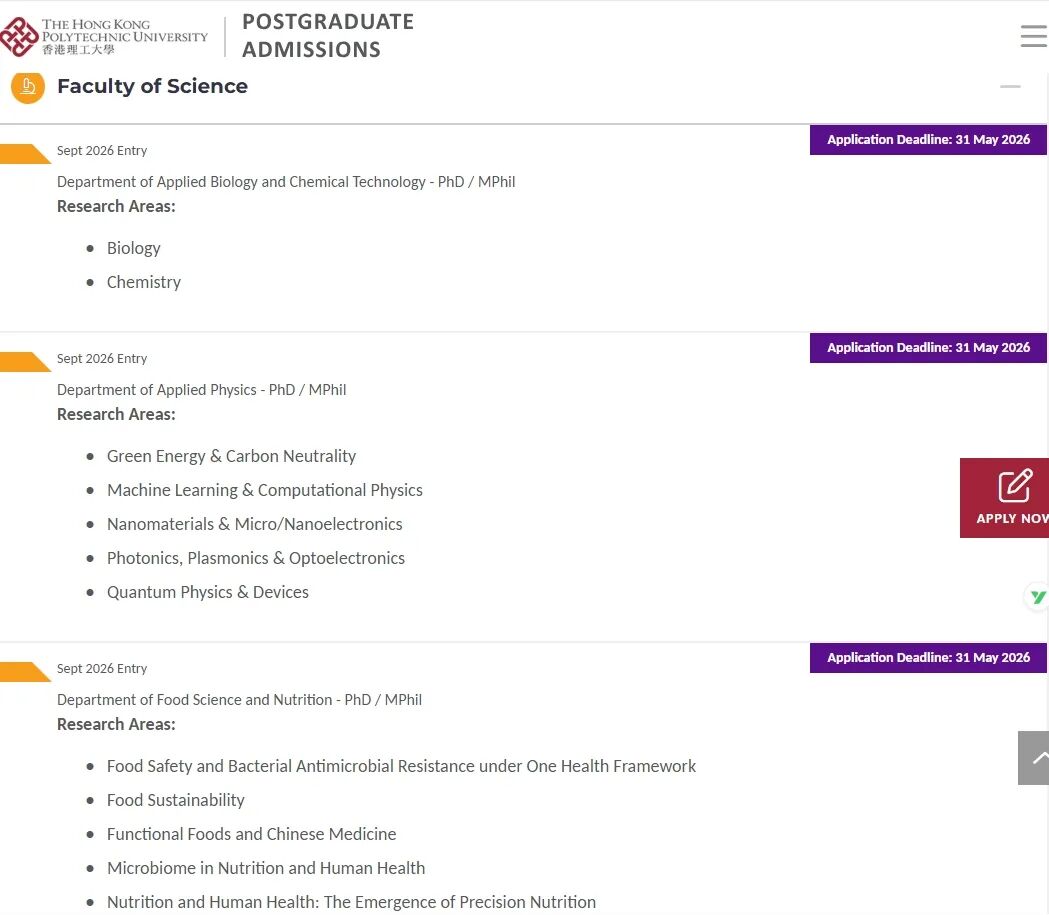This screenshot has width=1049, height=915.
Task: Open Postgraduate Admissions home link
Action: click(x=327, y=36)
